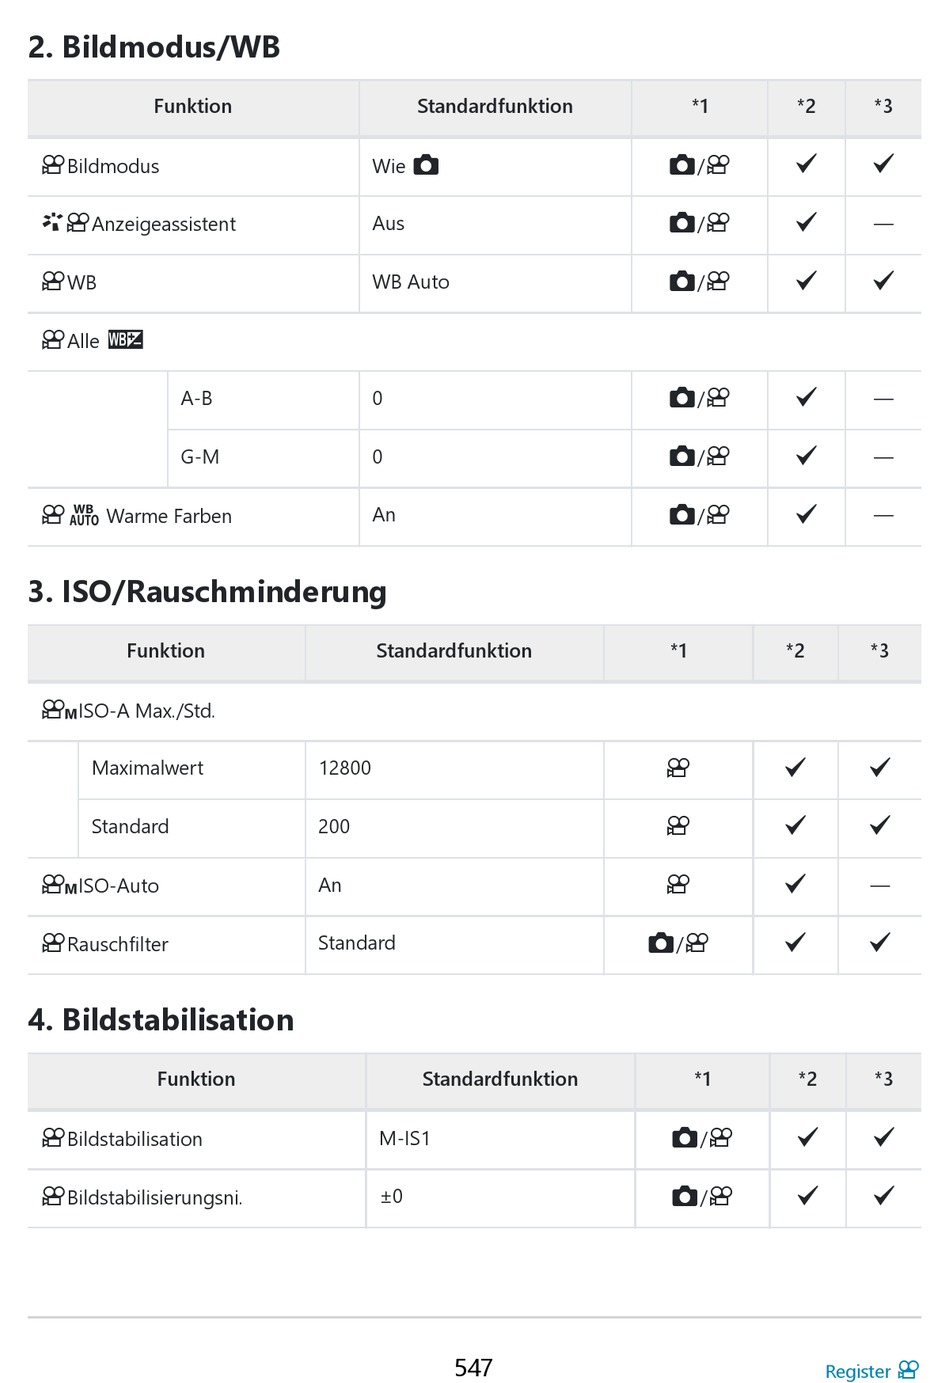The width and height of the screenshot is (950, 1383).
Task: Click the *2 checkmark in Bildmodus row
Action: click(x=806, y=164)
